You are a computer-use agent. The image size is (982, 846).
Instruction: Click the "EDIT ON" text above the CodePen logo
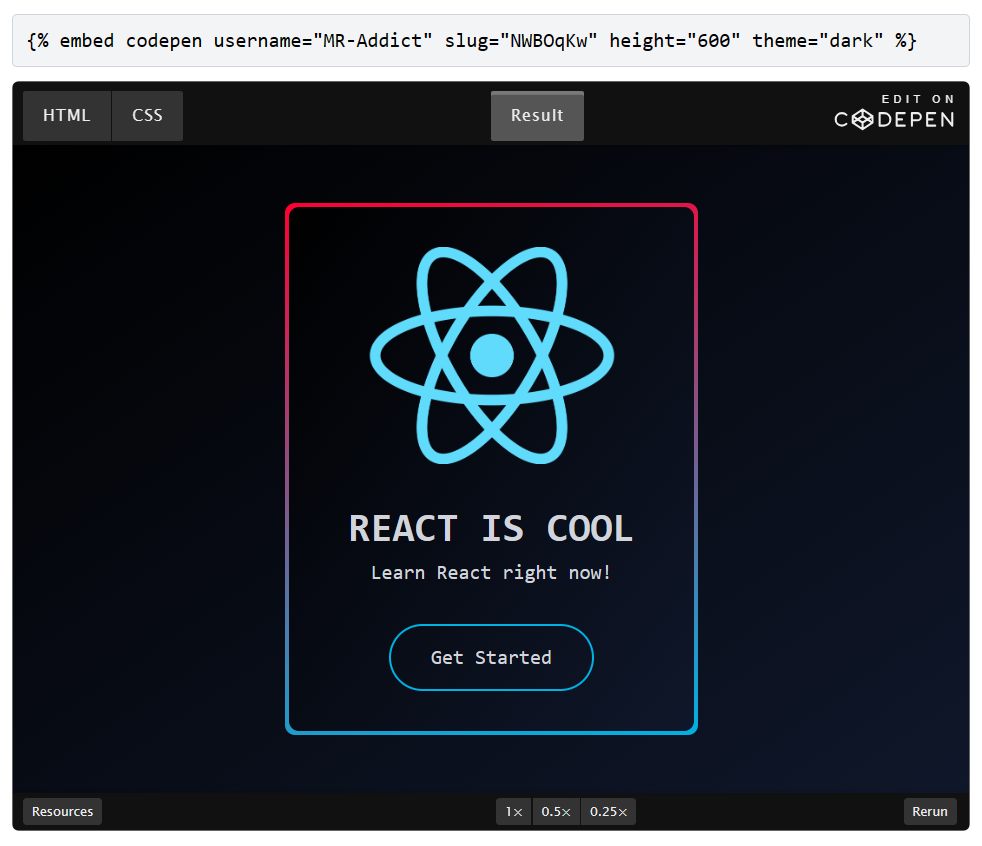point(917,99)
